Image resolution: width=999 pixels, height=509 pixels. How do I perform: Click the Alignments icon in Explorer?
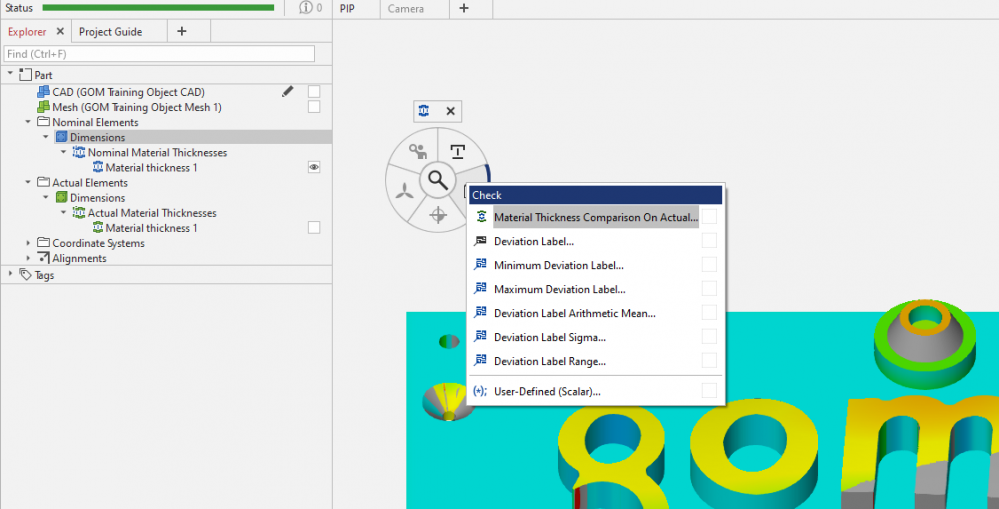(43, 258)
